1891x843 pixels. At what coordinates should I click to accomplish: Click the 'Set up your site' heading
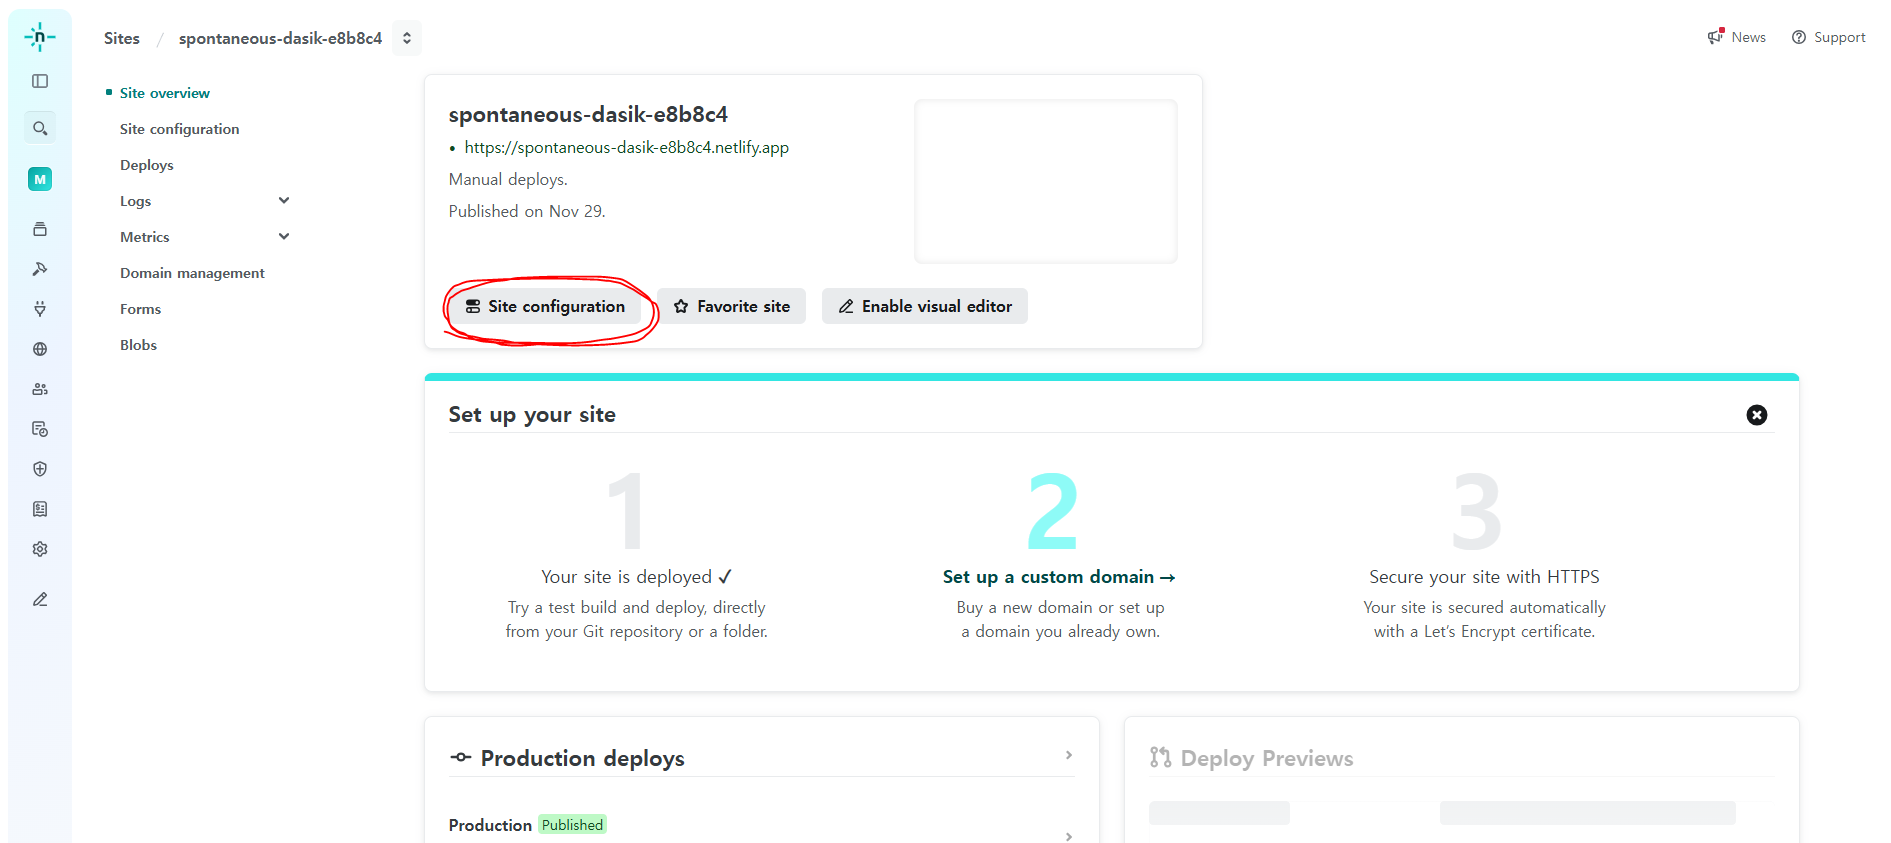(x=532, y=414)
